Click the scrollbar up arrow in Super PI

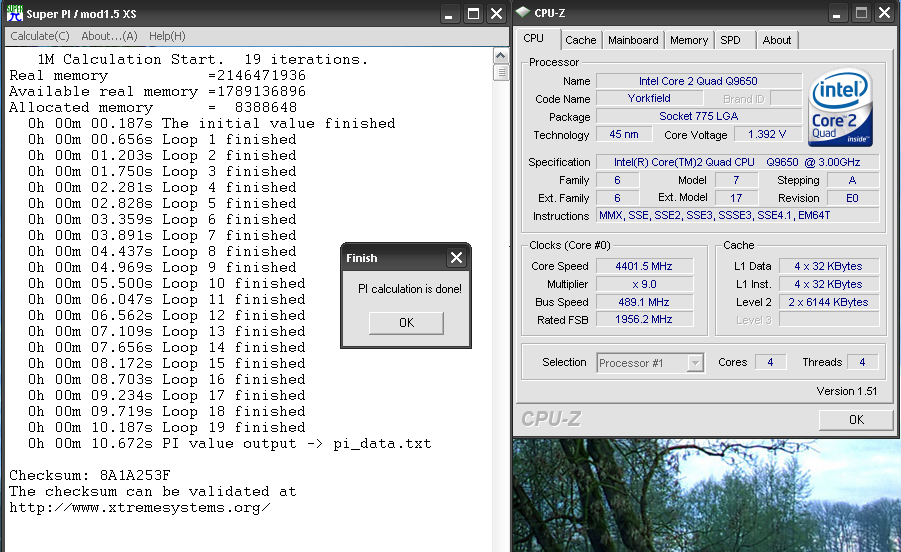(x=500, y=56)
